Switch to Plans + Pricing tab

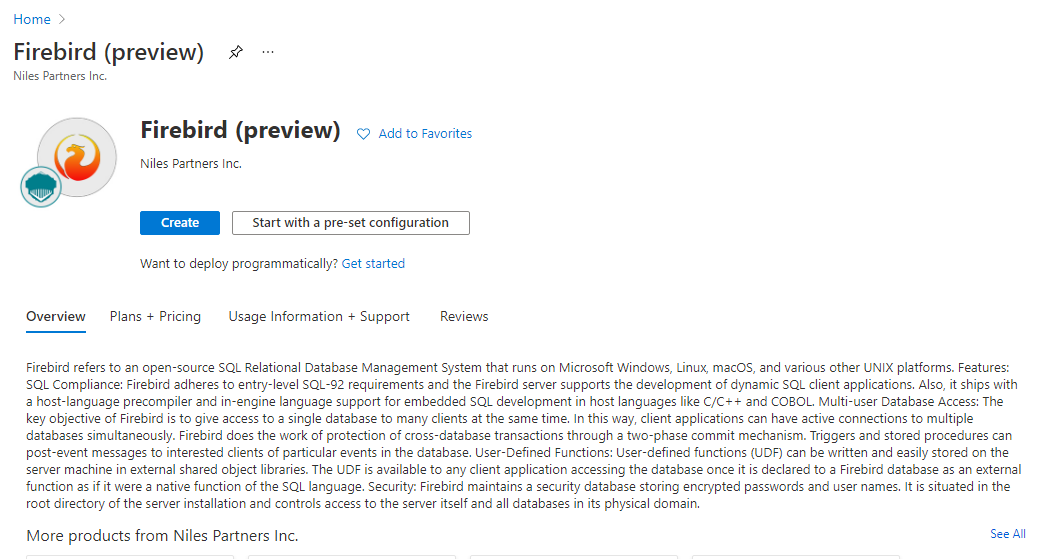click(x=155, y=317)
